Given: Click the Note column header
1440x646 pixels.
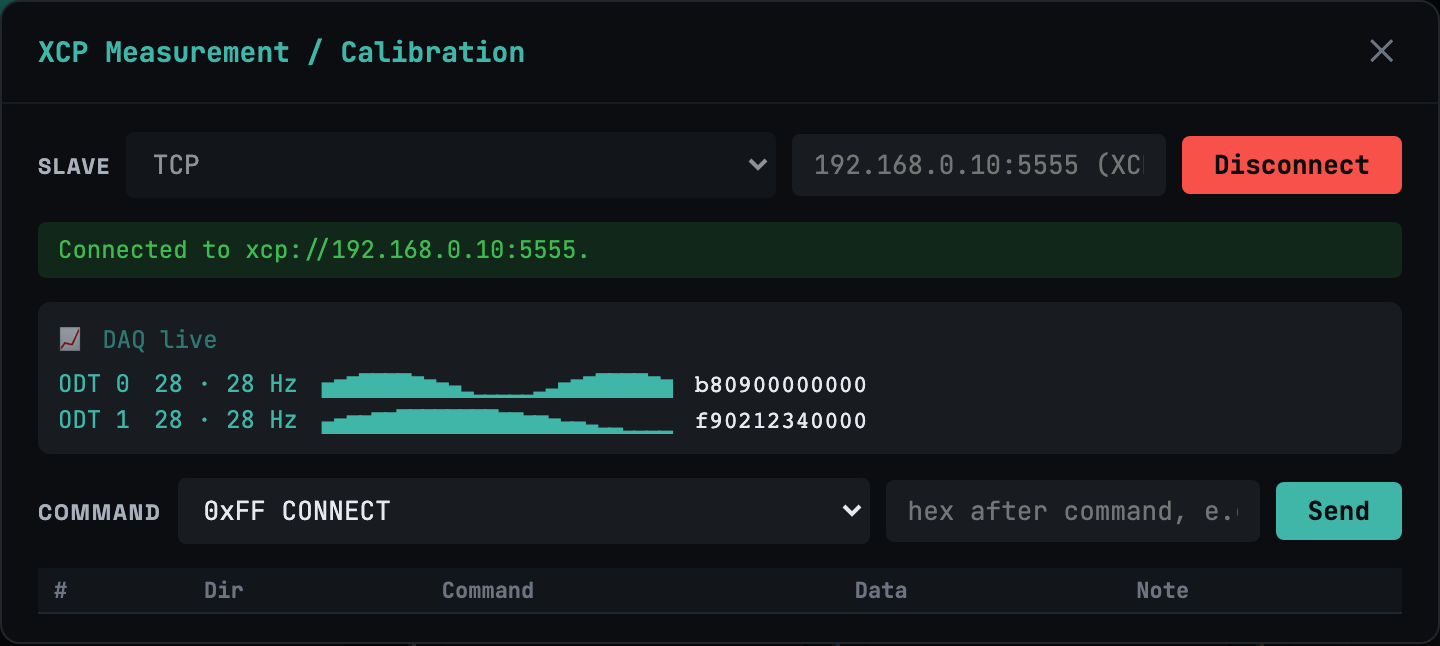Looking at the screenshot, I should 1162,590.
